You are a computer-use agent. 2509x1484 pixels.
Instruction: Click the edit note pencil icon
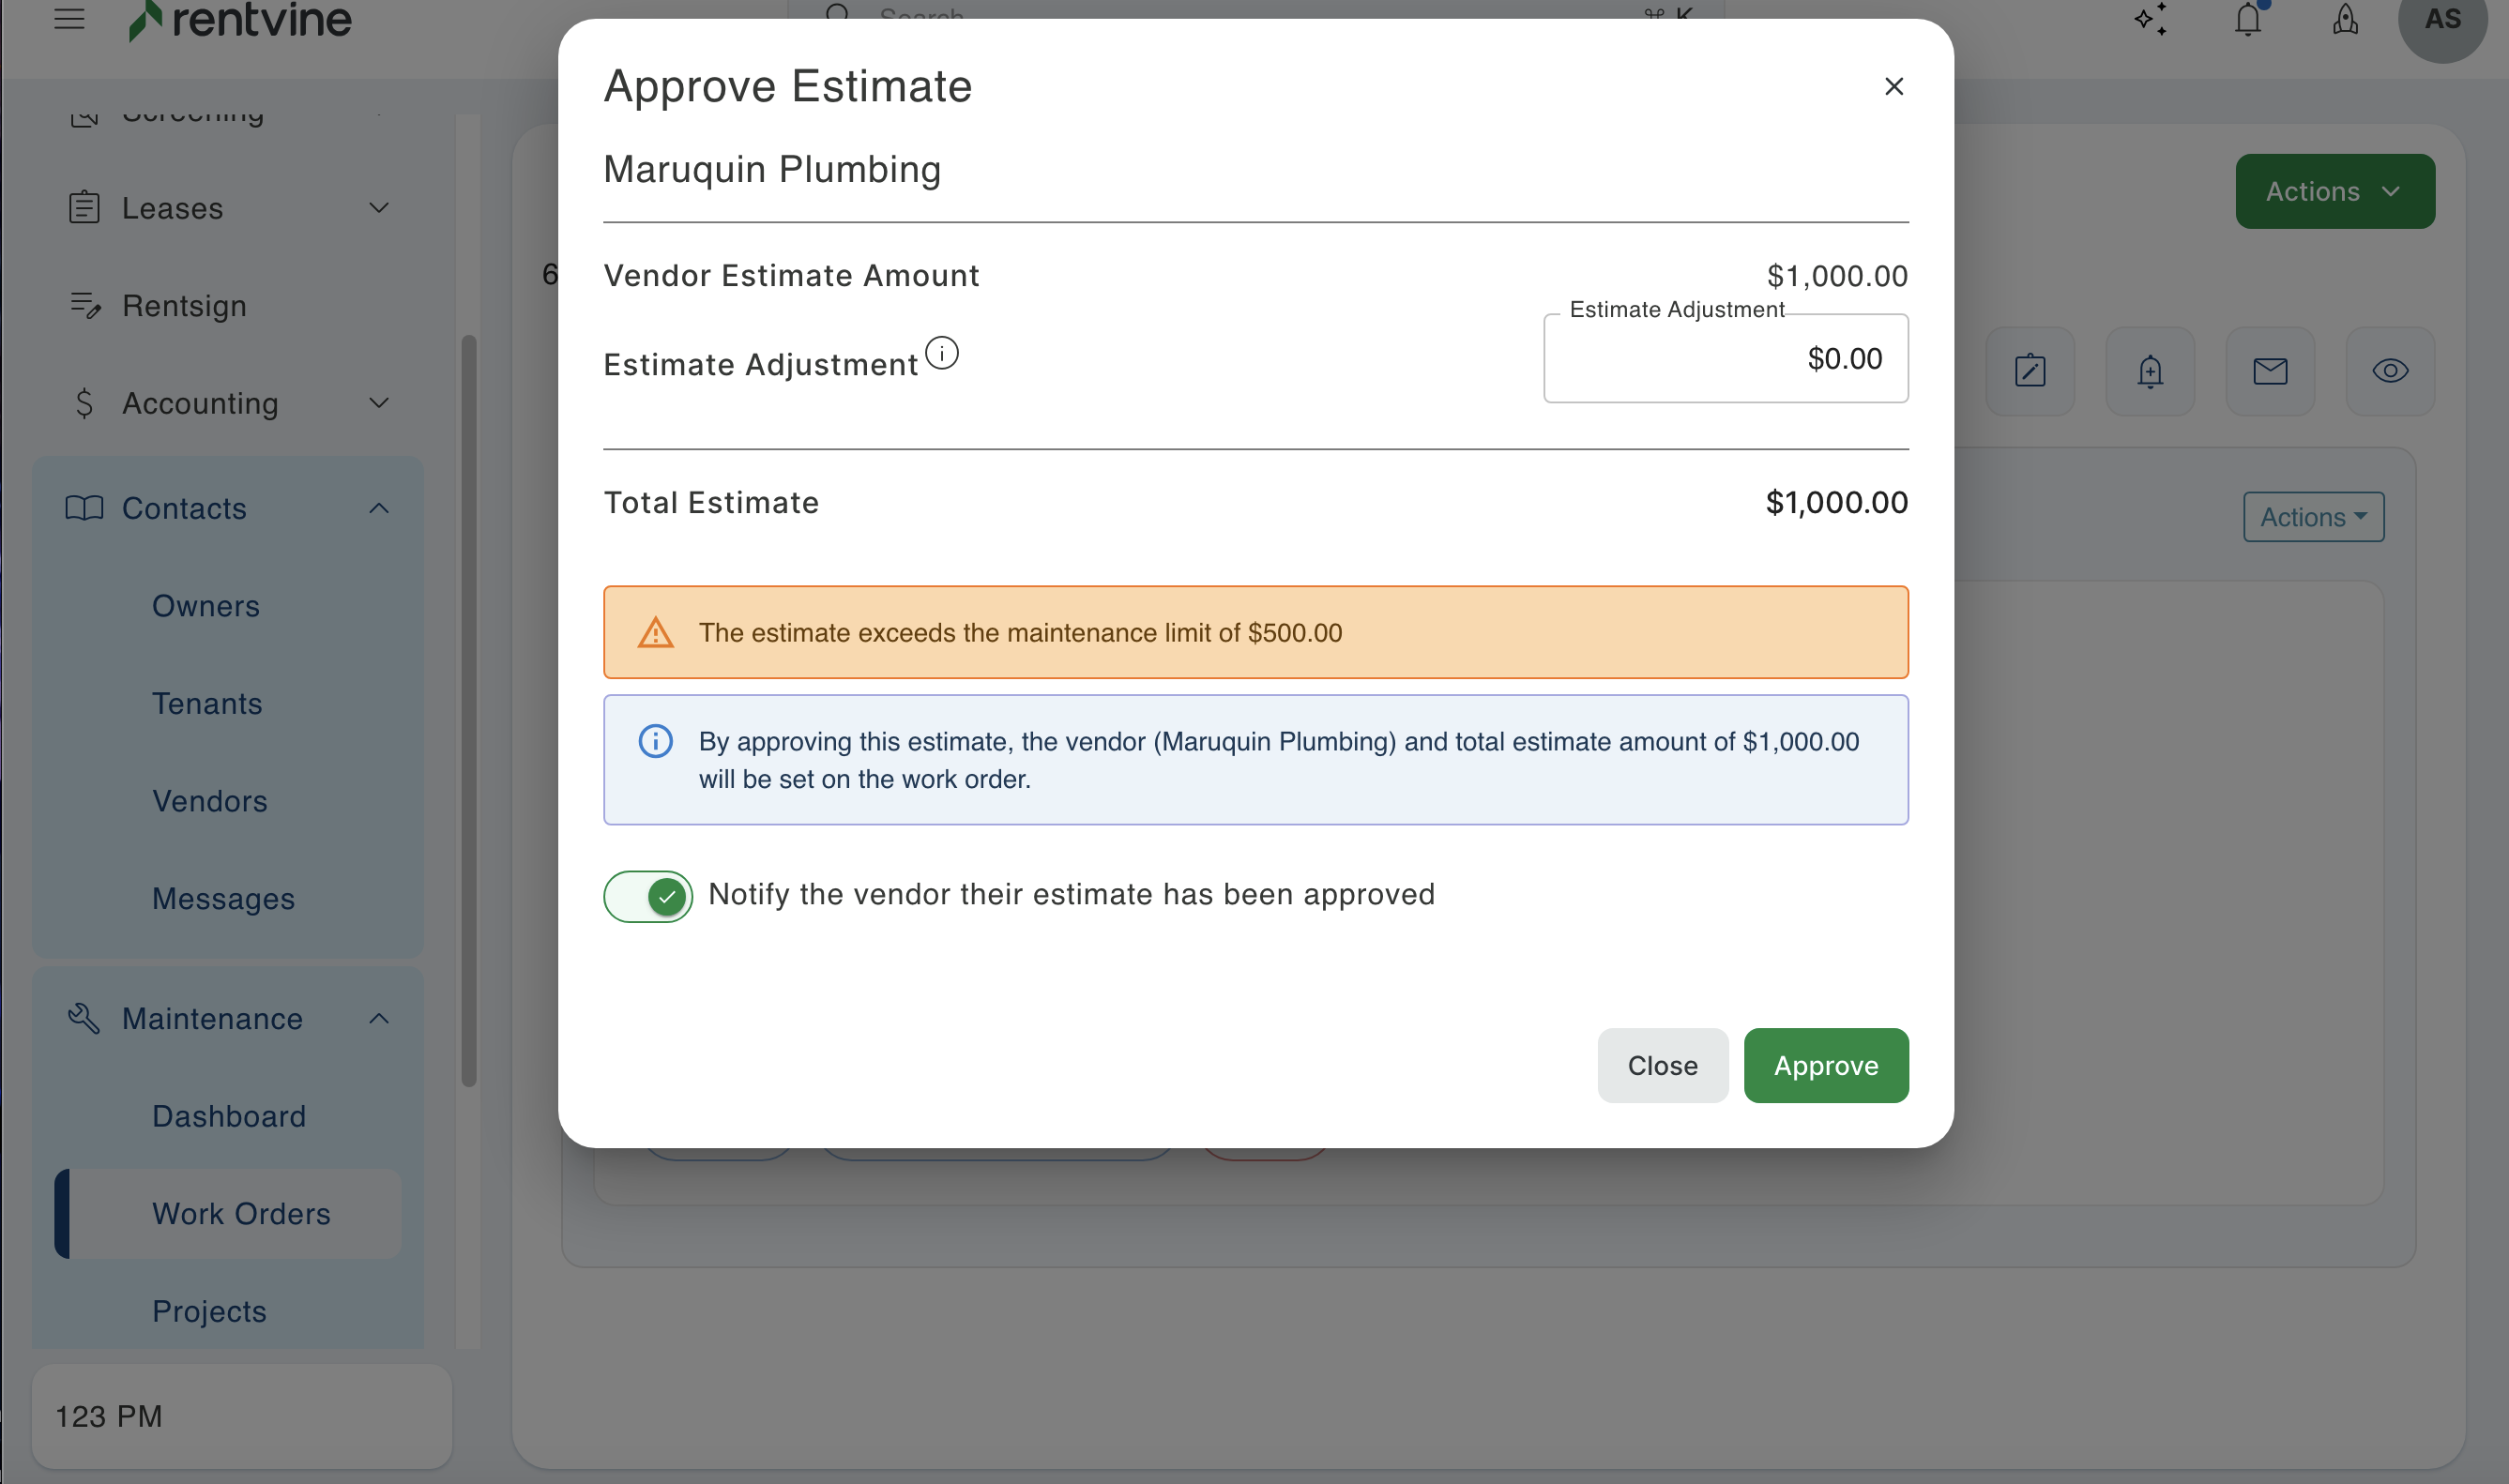pyautogui.click(x=2029, y=371)
